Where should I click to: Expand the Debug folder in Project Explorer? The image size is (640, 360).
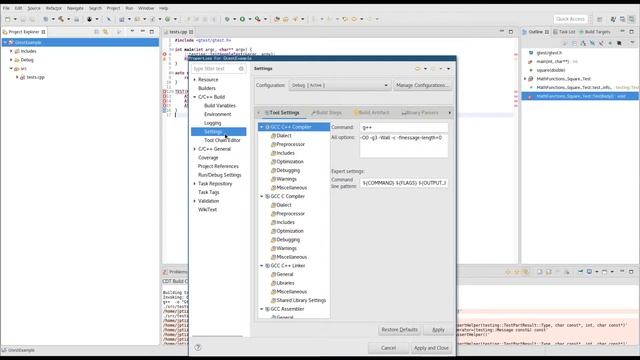11,60
